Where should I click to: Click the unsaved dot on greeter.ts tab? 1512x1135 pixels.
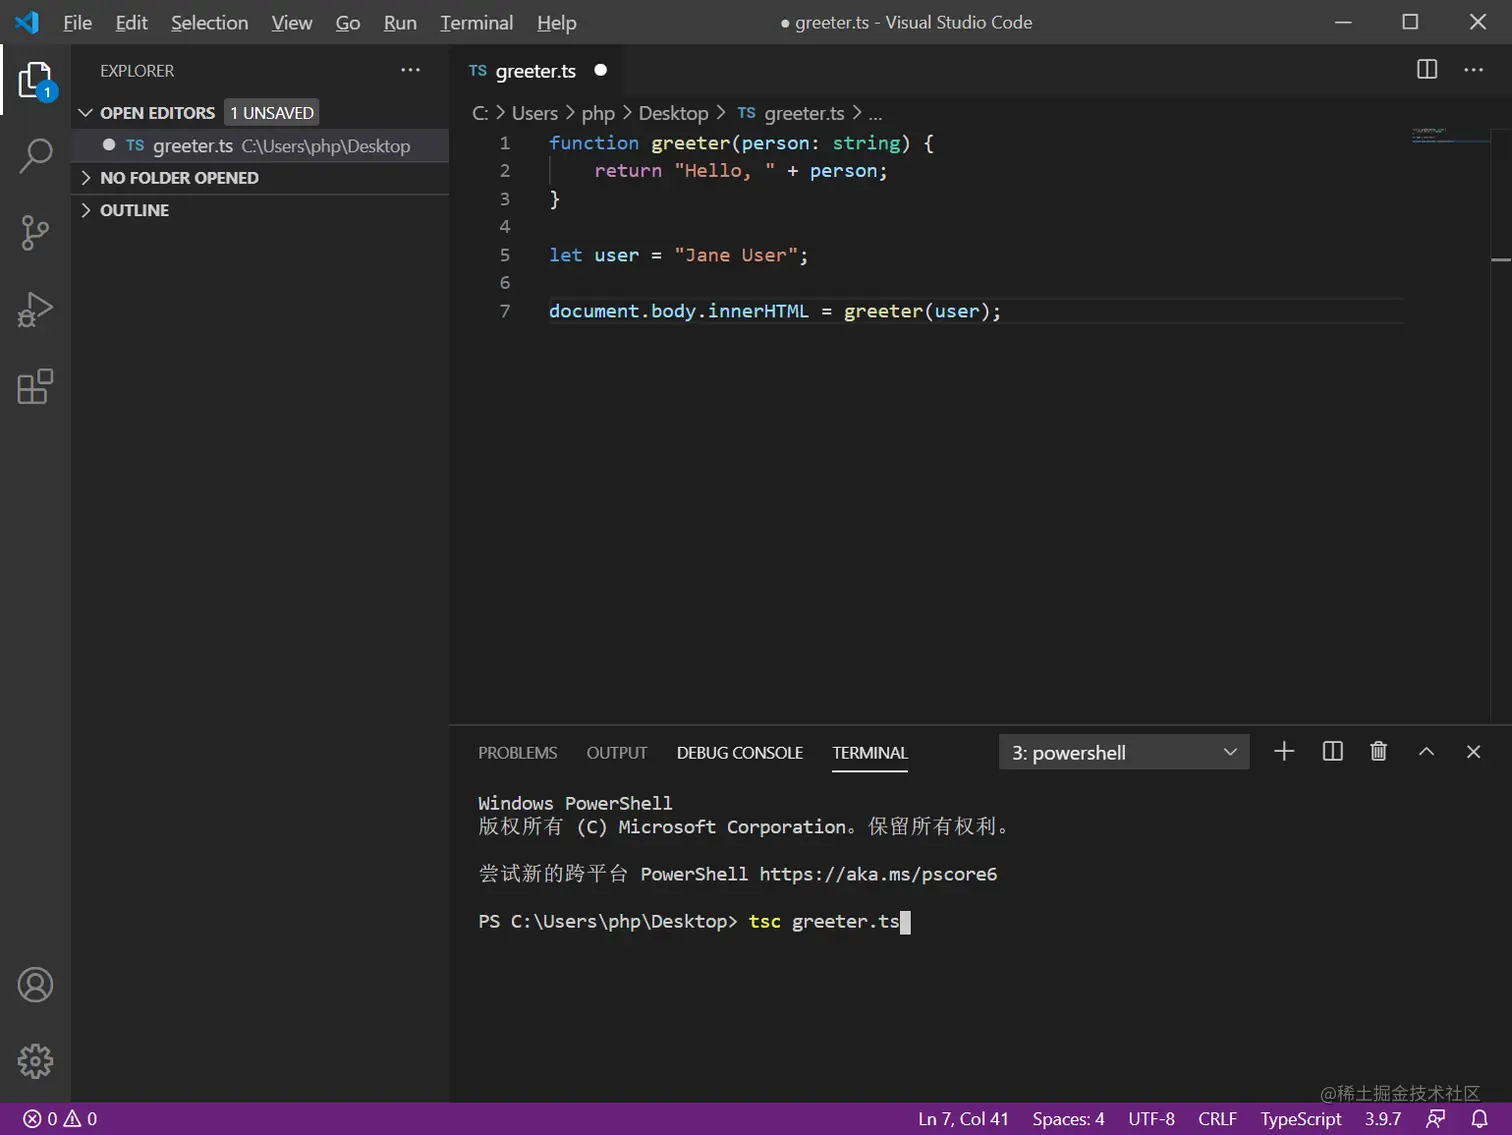tap(600, 70)
